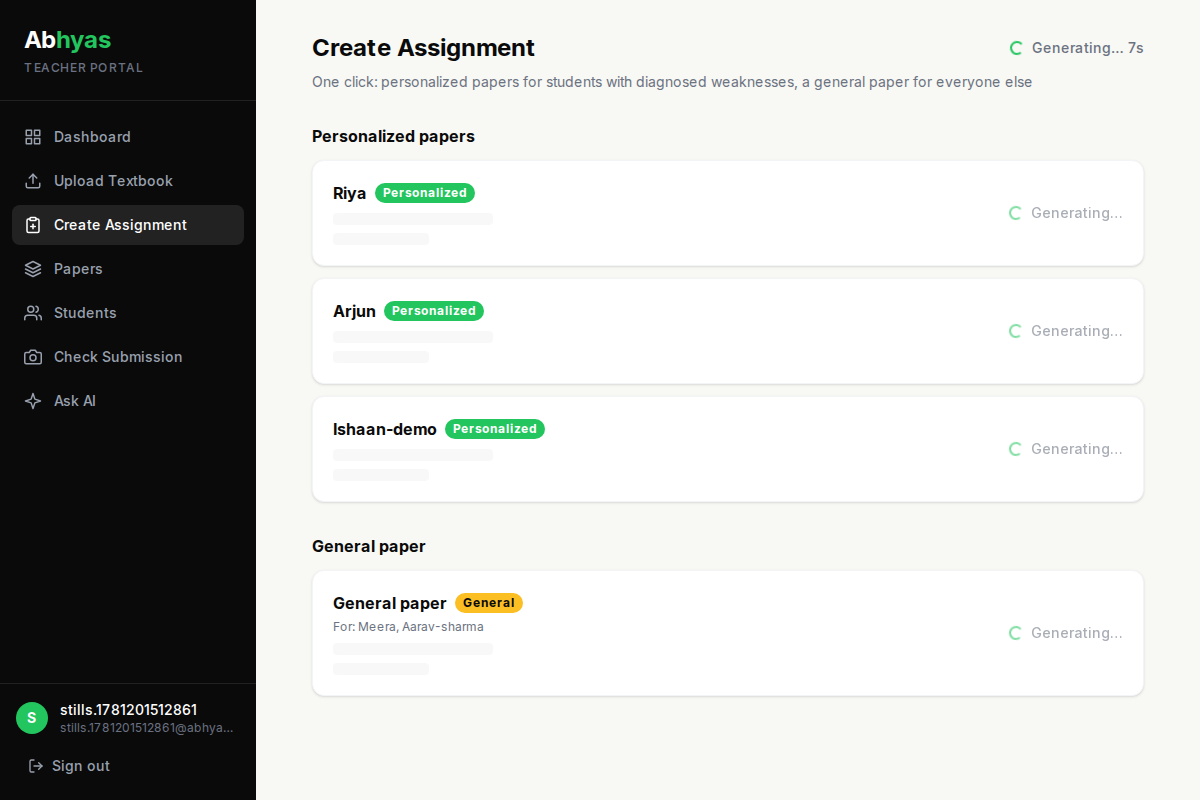Click the yellow General badge
1200x800 pixels.
point(489,603)
